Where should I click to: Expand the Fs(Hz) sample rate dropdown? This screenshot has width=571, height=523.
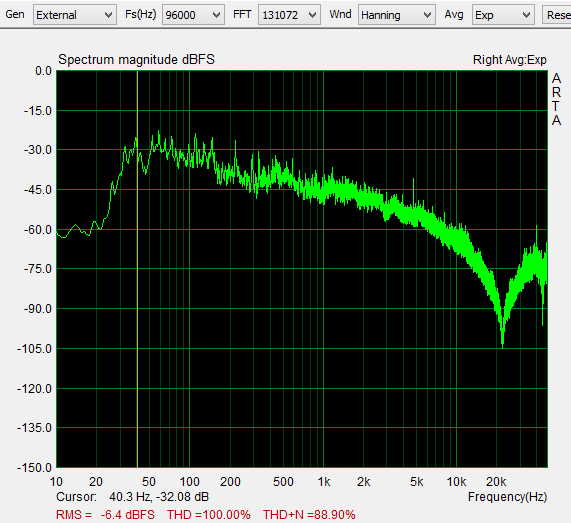pyautogui.click(x=193, y=15)
